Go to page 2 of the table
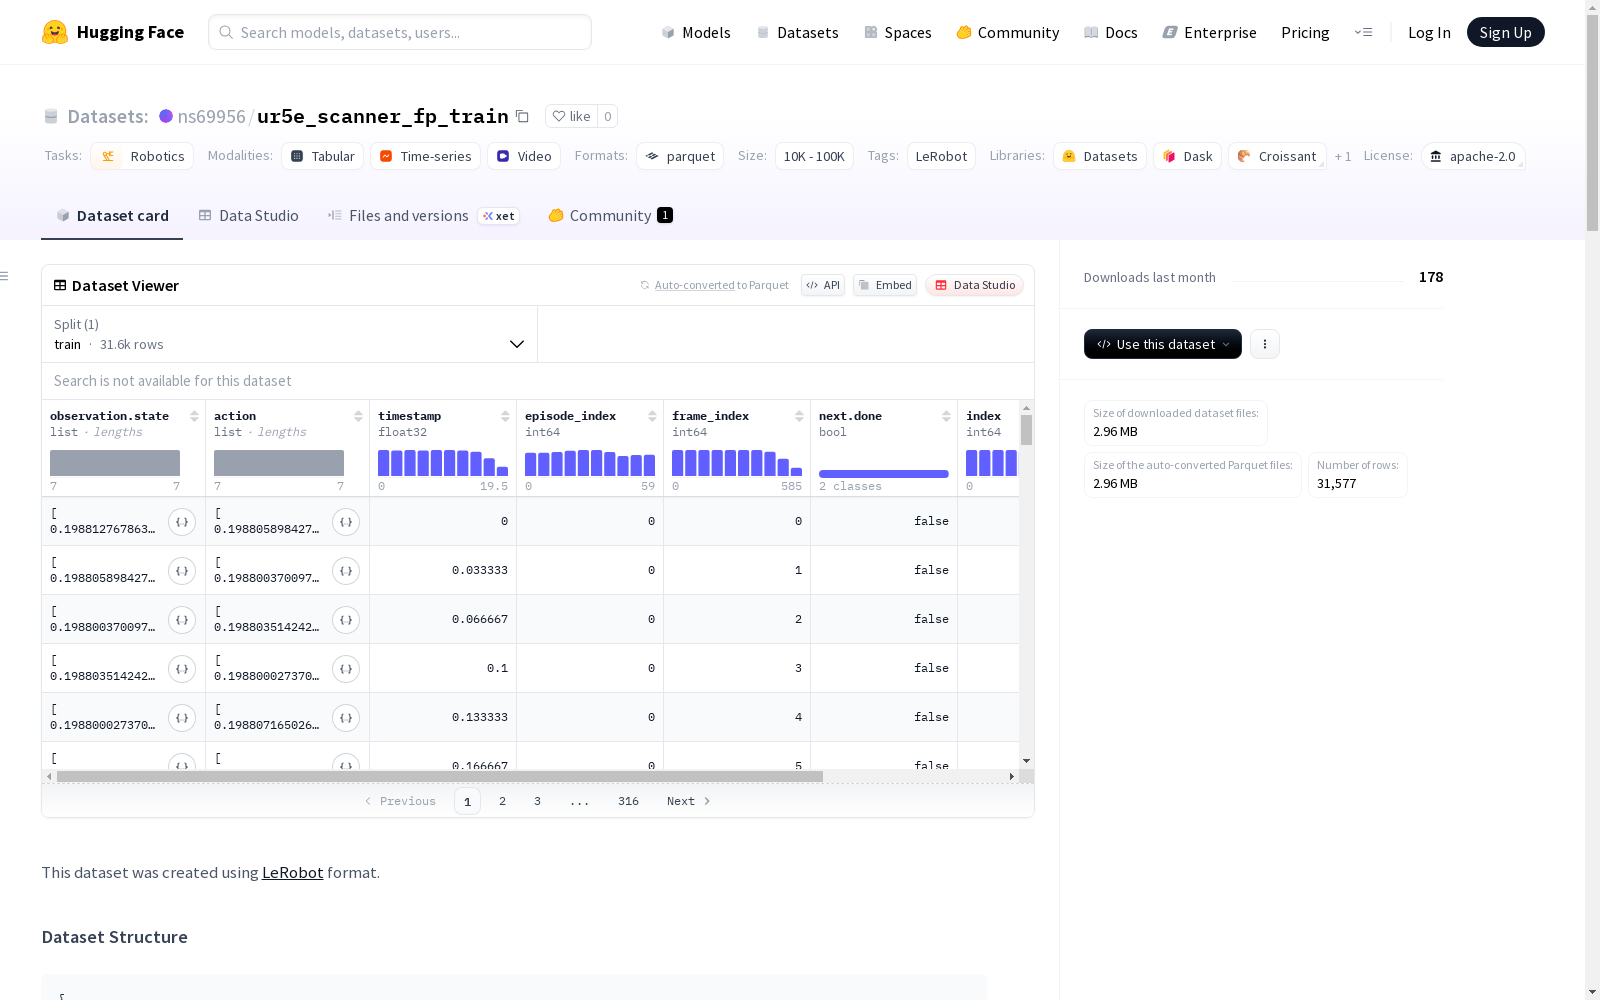The width and height of the screenshot is (1600, 1000). point(502,801)
